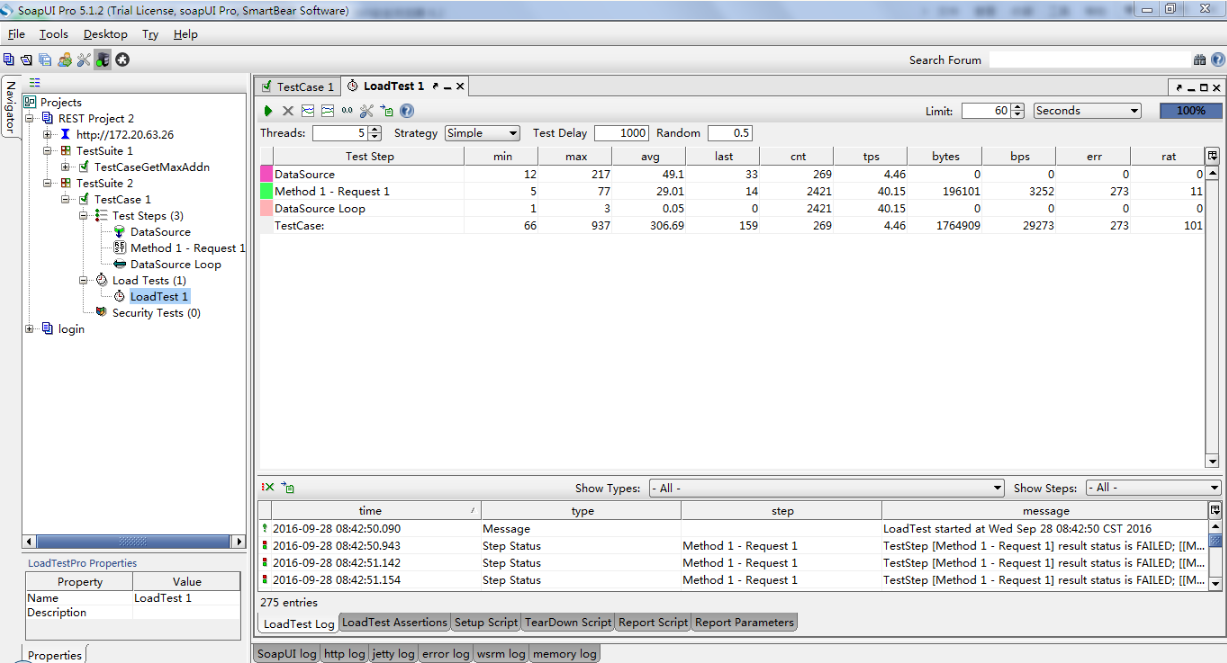
Task: Click the export log icon above log table
Action: [x=288, y=488]
